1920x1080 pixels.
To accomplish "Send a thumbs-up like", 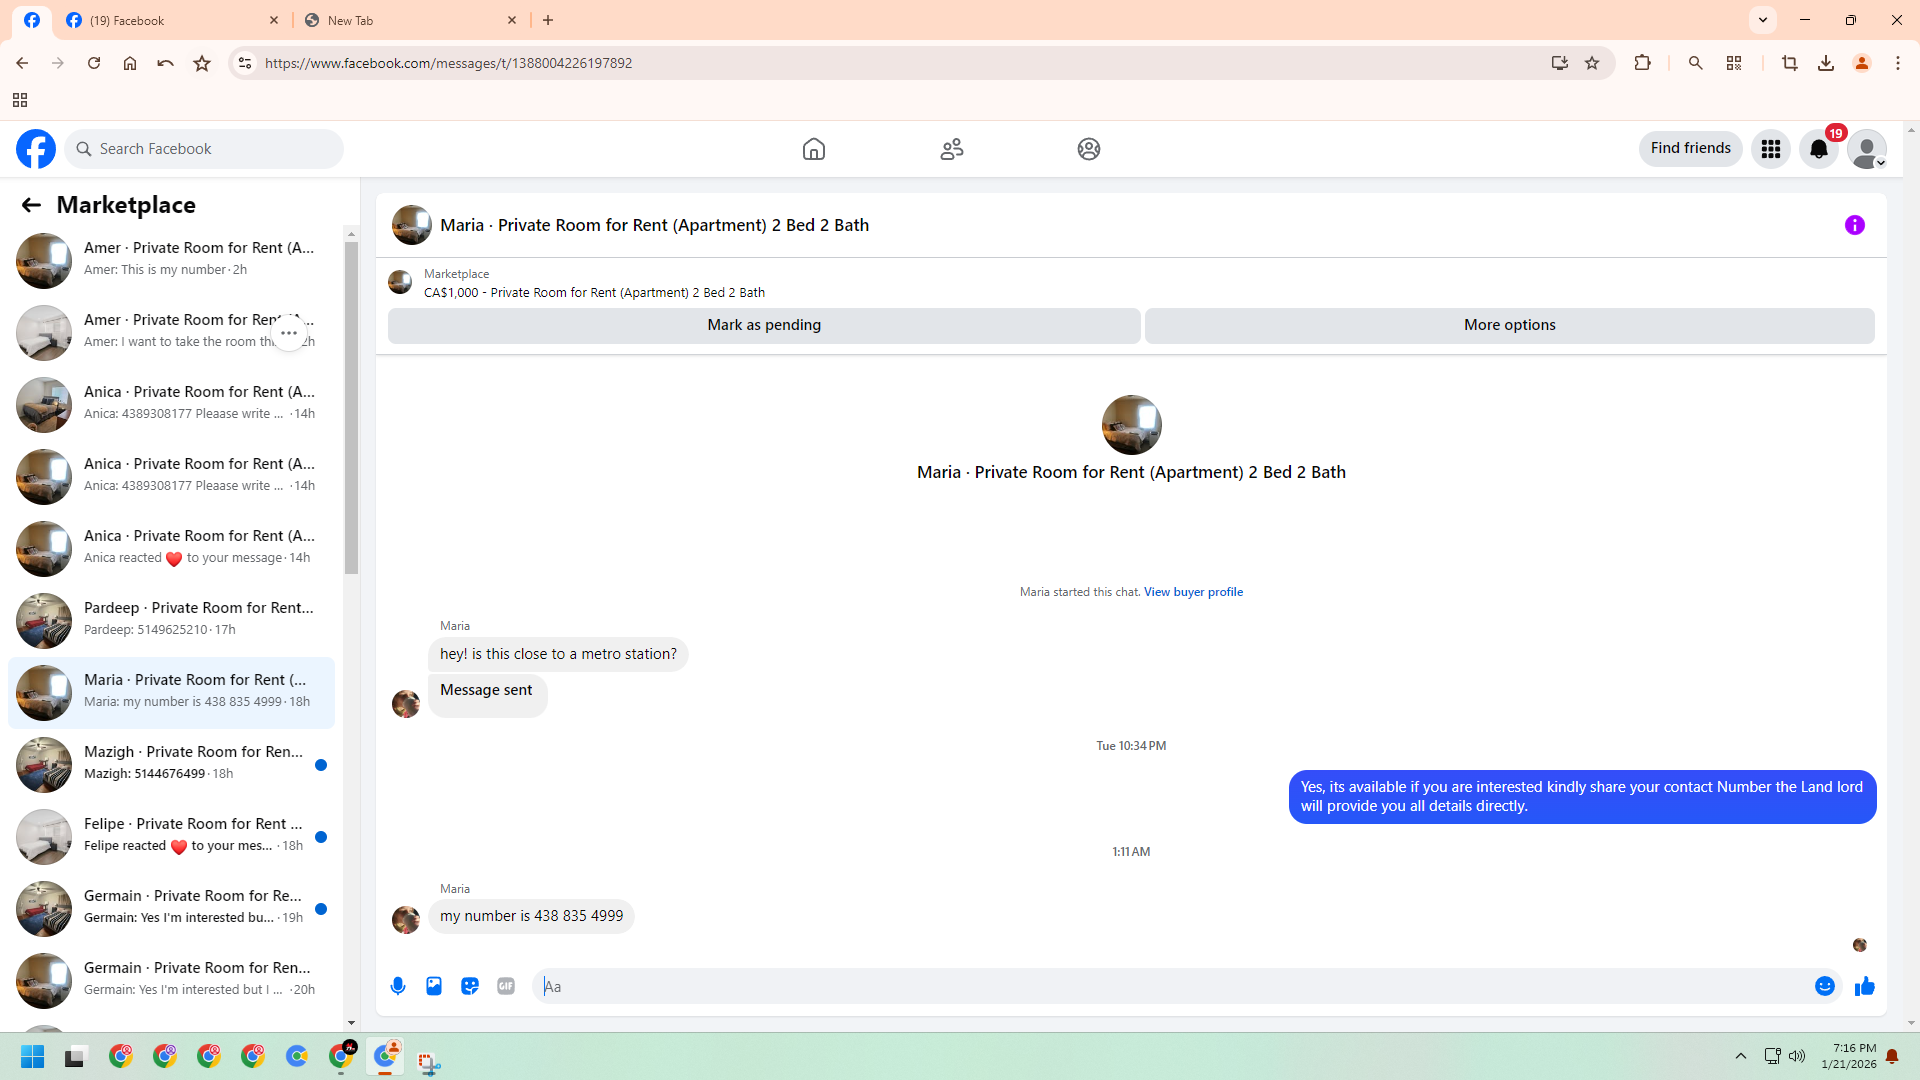I will [x=1864, y=986].
